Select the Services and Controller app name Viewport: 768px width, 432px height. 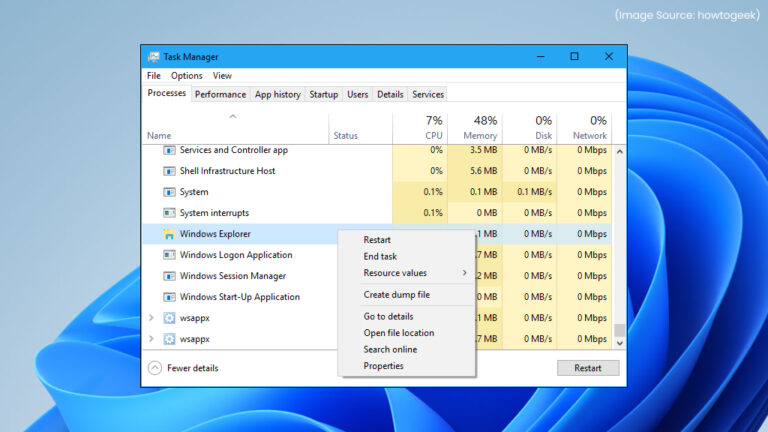[234, 150]
